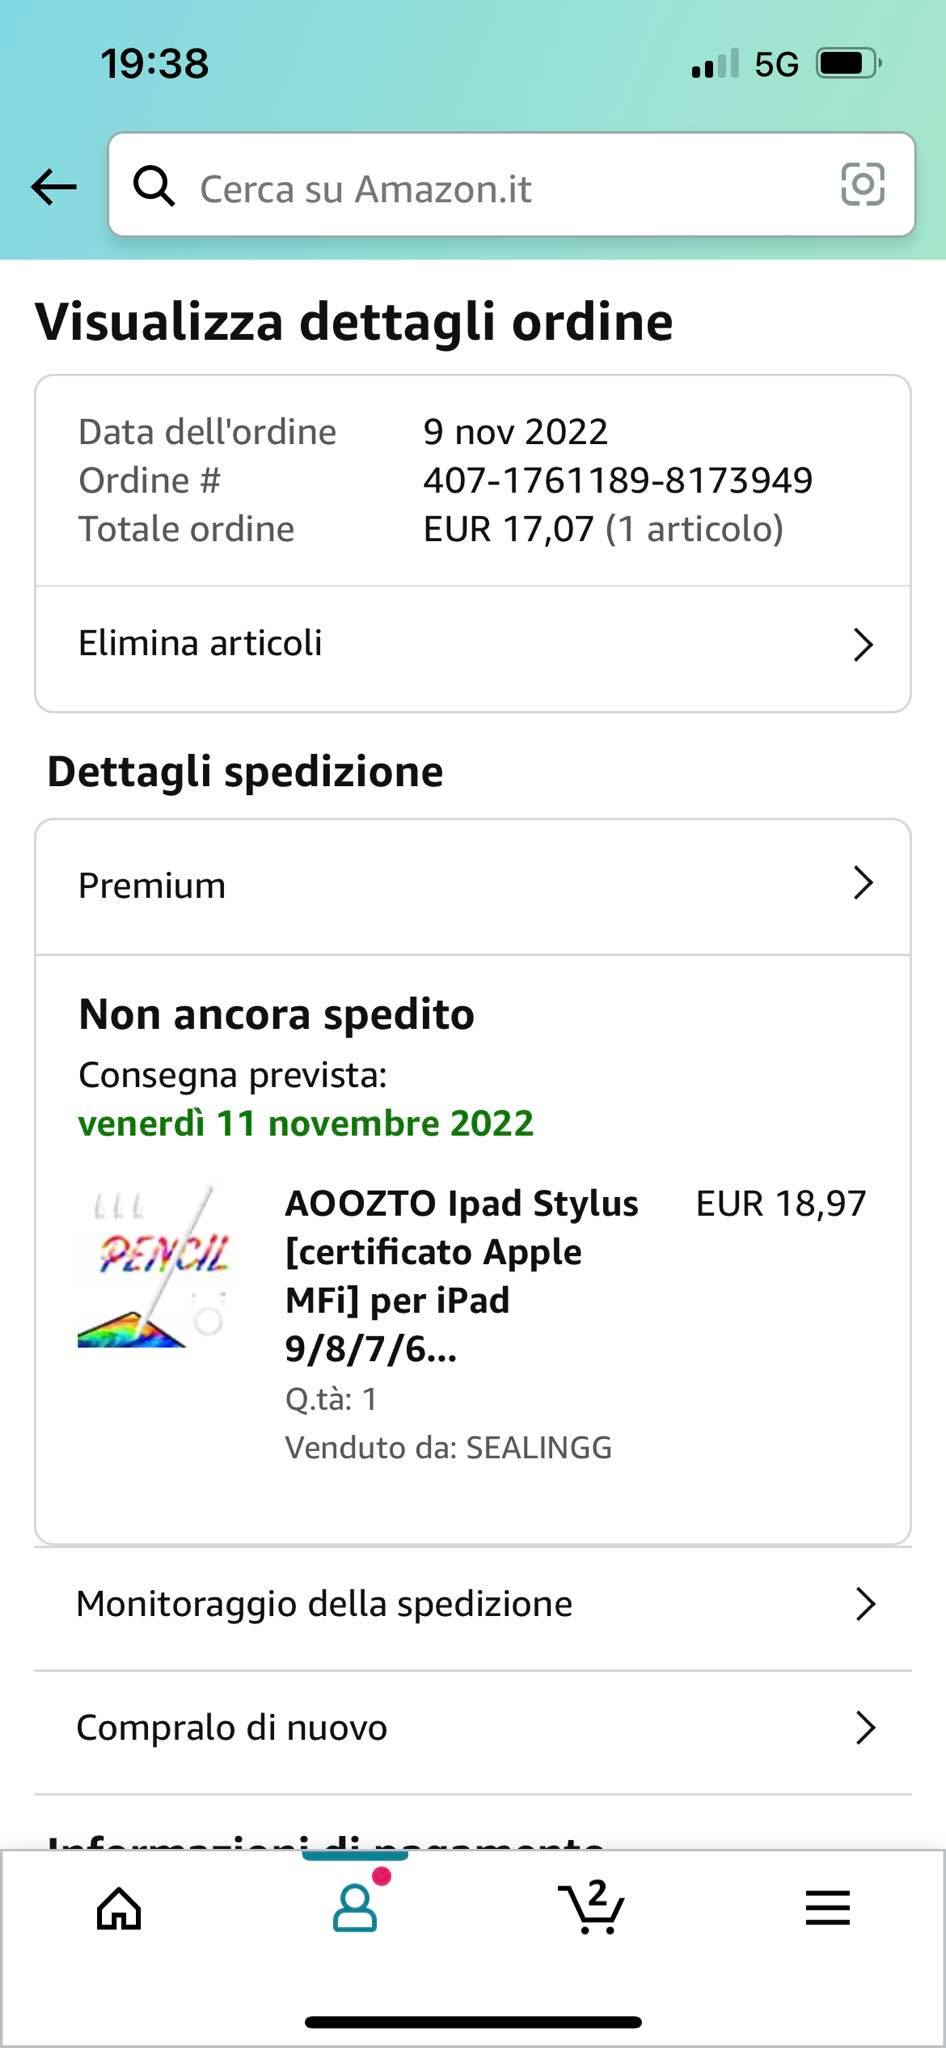Screen dimensions: 946x2048
Task: Tap the order number 407-1761189-8173949
Action: click(617, 480)
